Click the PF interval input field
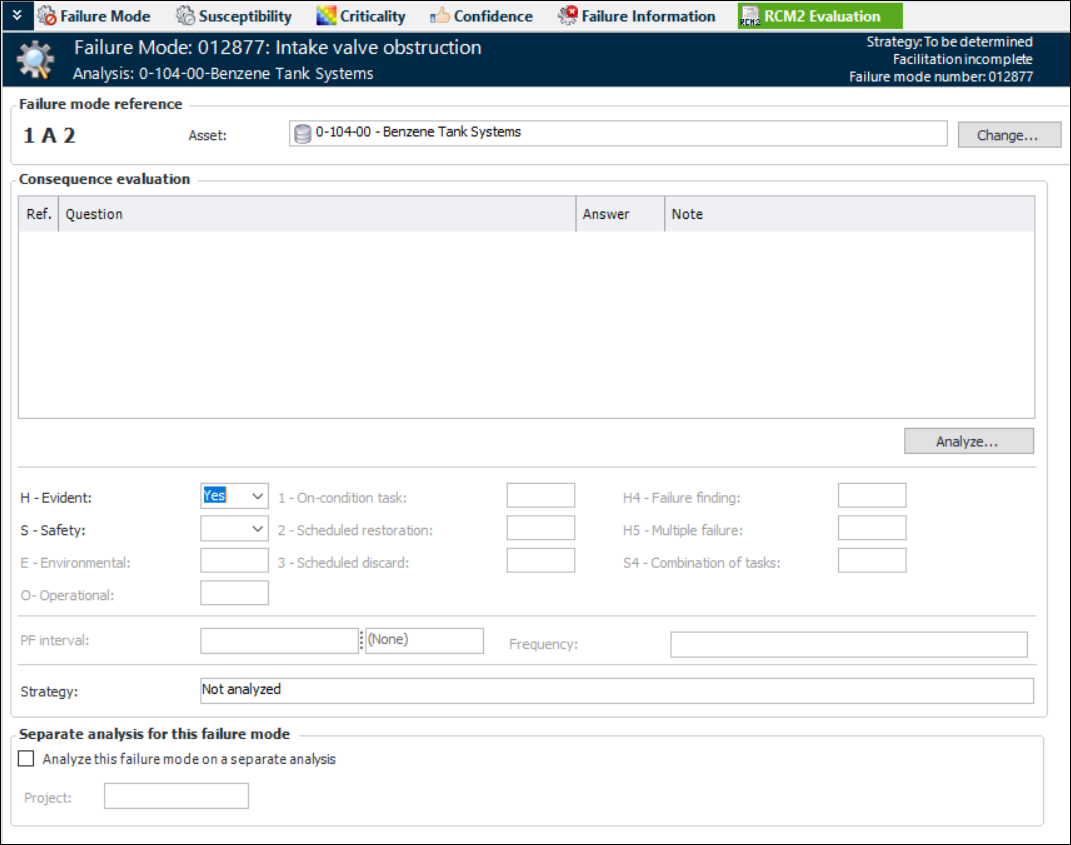The image size is (1071, 845). 279,641
